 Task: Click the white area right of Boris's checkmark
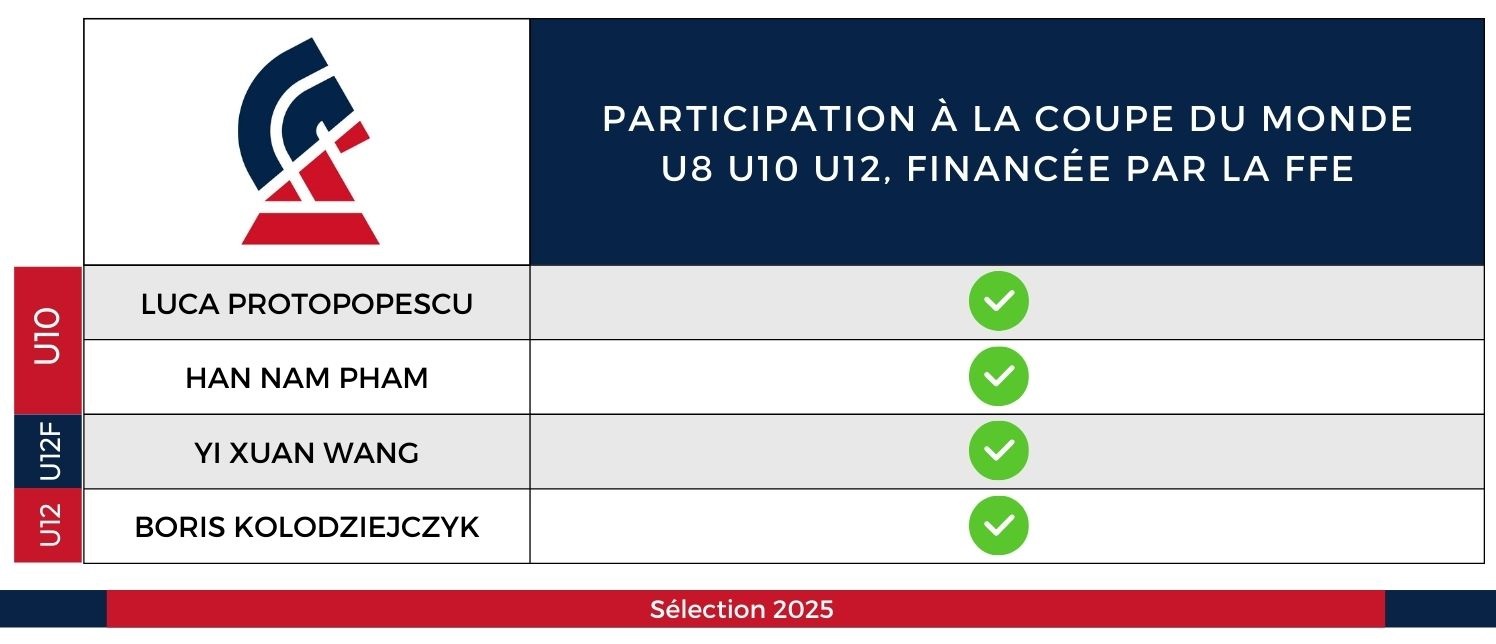(x=1250, y=526)
